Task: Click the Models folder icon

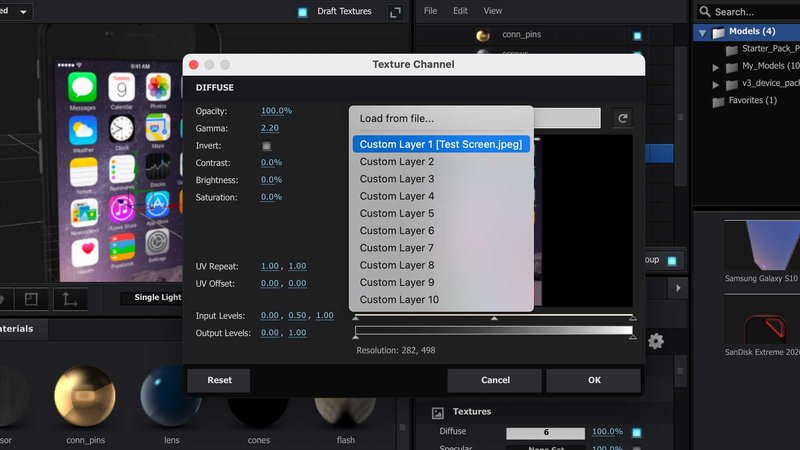Action: [x=718, y=32]
